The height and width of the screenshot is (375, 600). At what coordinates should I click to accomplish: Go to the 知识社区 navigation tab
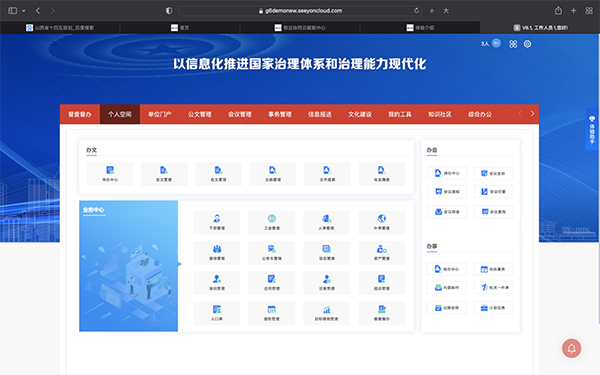[x=440, y=114]
